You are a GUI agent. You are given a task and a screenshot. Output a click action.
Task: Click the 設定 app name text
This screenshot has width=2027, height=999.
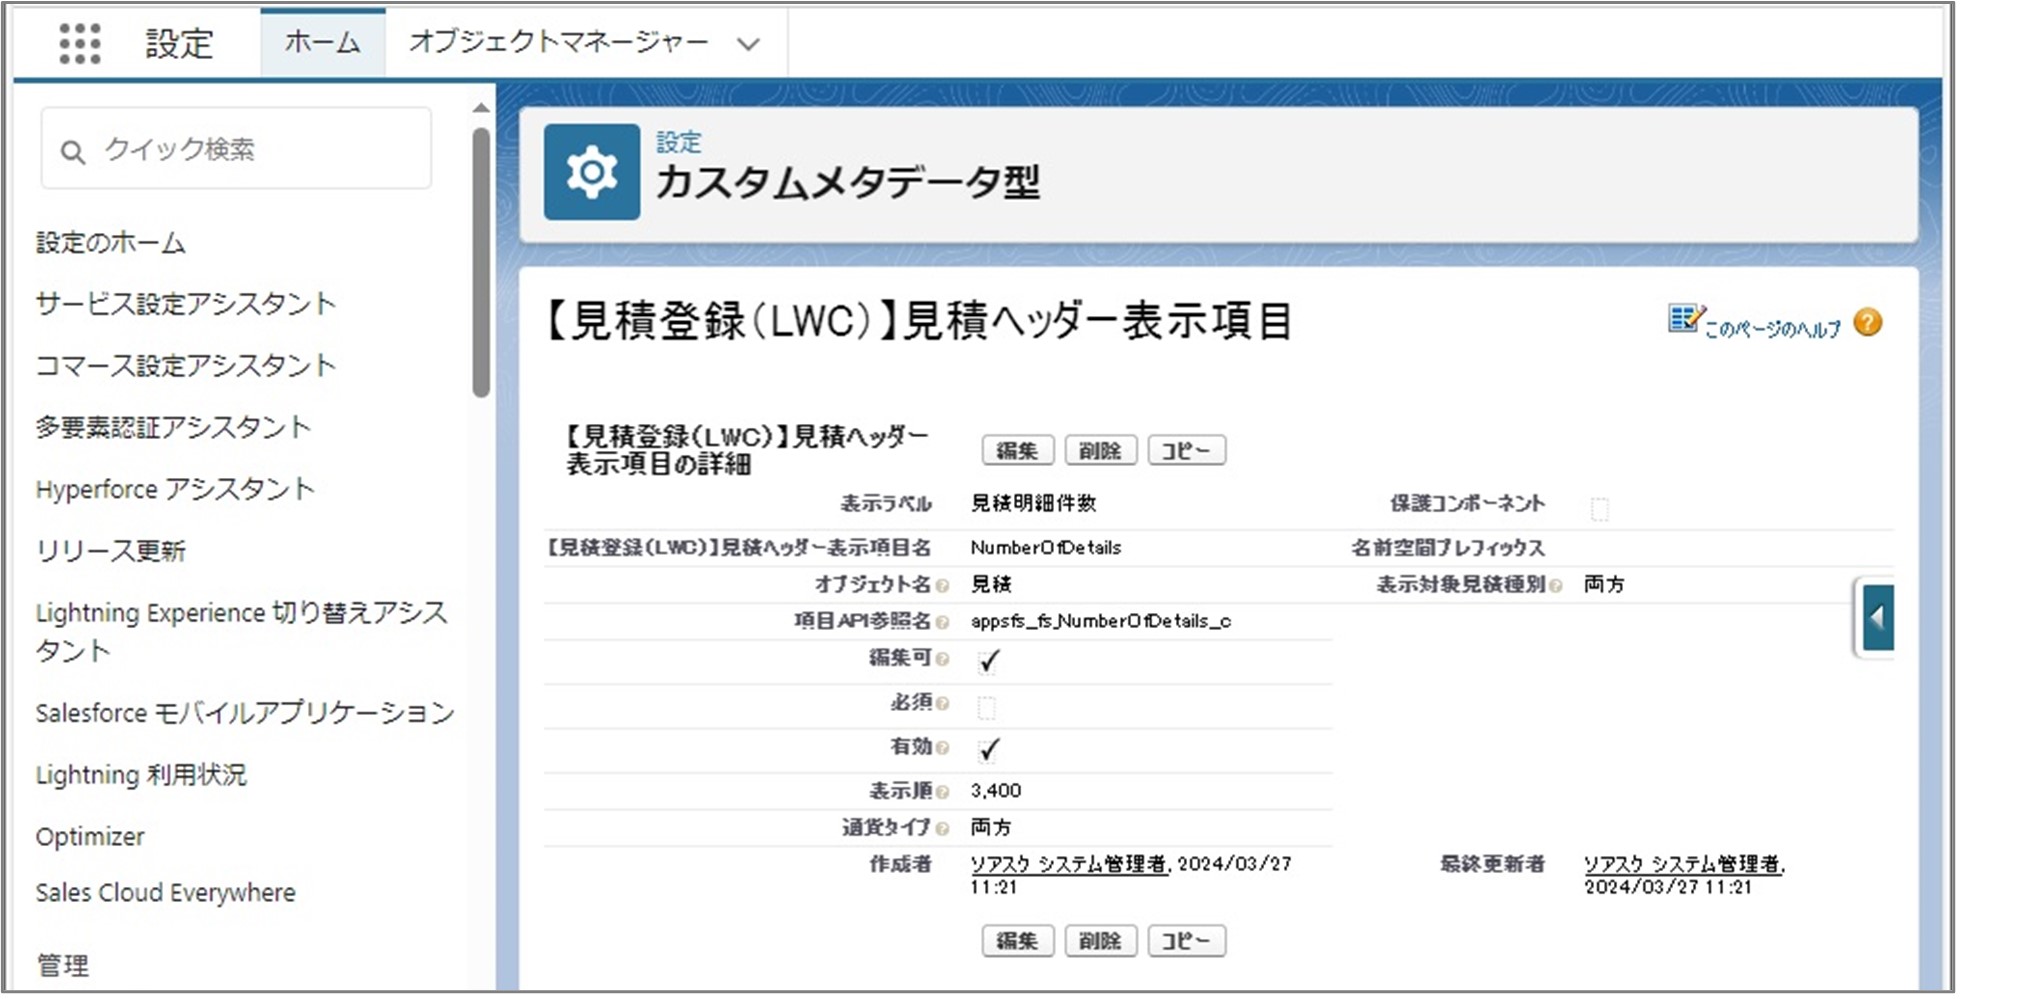coord(180,43)
